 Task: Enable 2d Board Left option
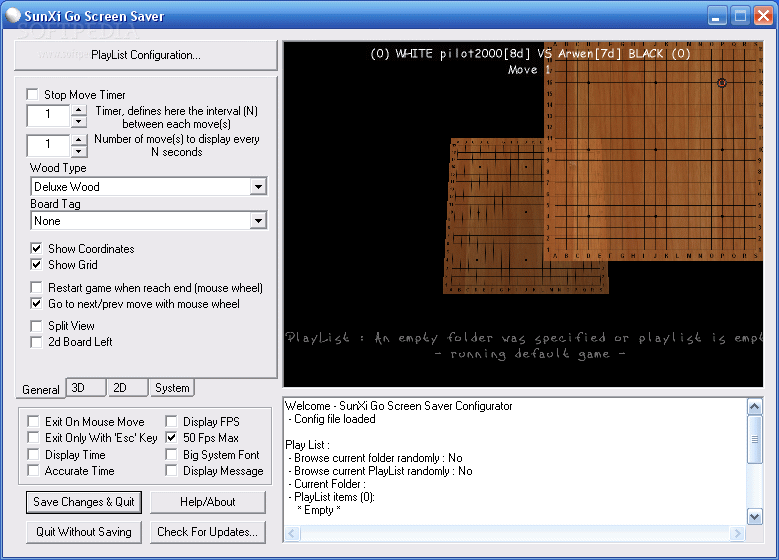click(x=36, y=342)
